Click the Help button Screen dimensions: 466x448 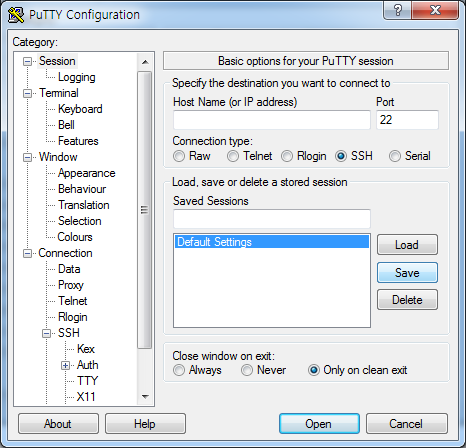(x=145, y=424)
